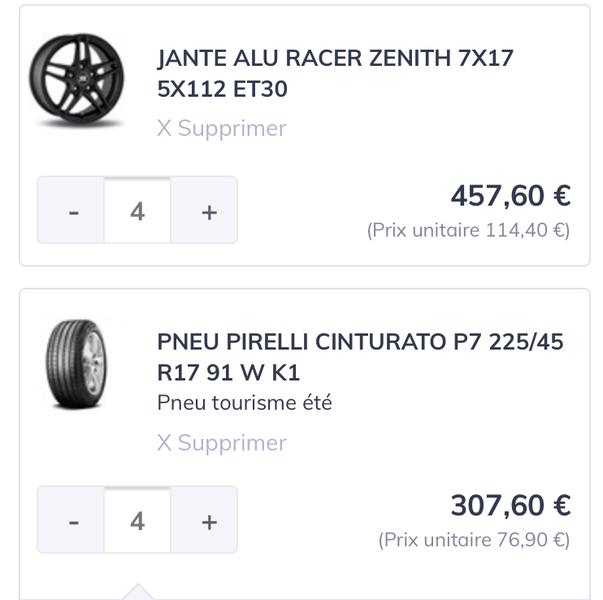Increase quantity of Pirelli Cinturato P7 tire
603x600 pixels.
tap(204, 520)
